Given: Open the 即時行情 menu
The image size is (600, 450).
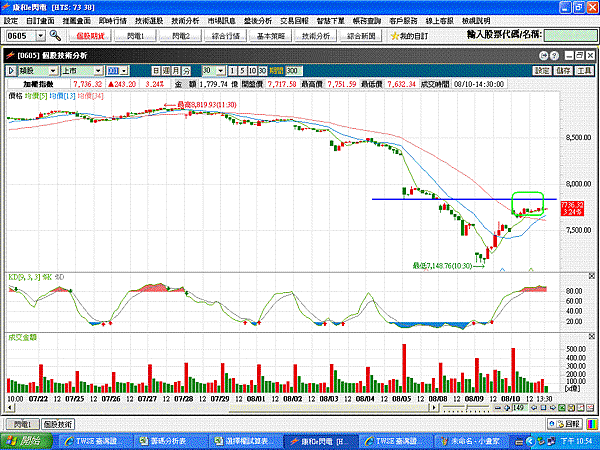Looking at the screenshot, I should point(112,21).
